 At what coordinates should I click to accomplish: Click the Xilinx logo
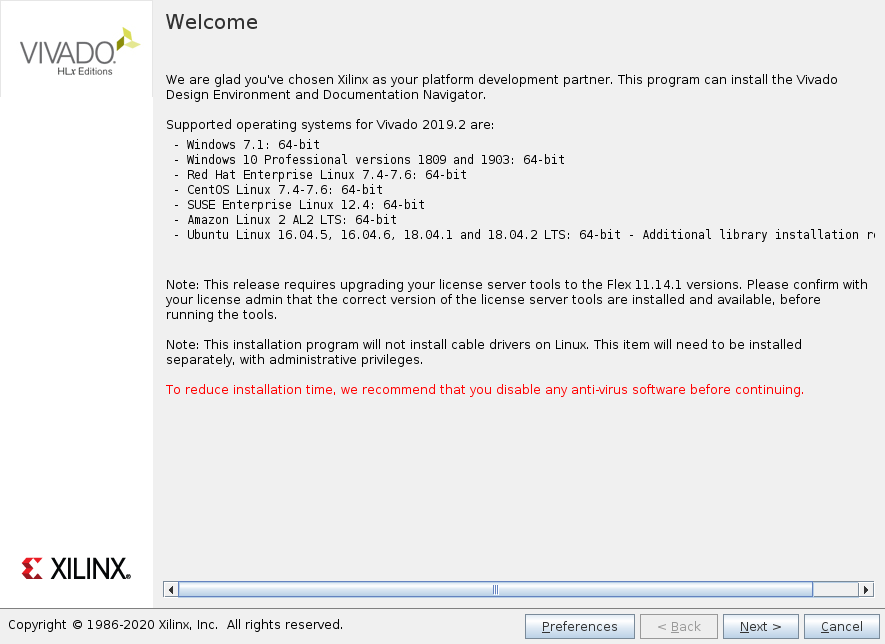pyautogui.click(x=76, y=568)
